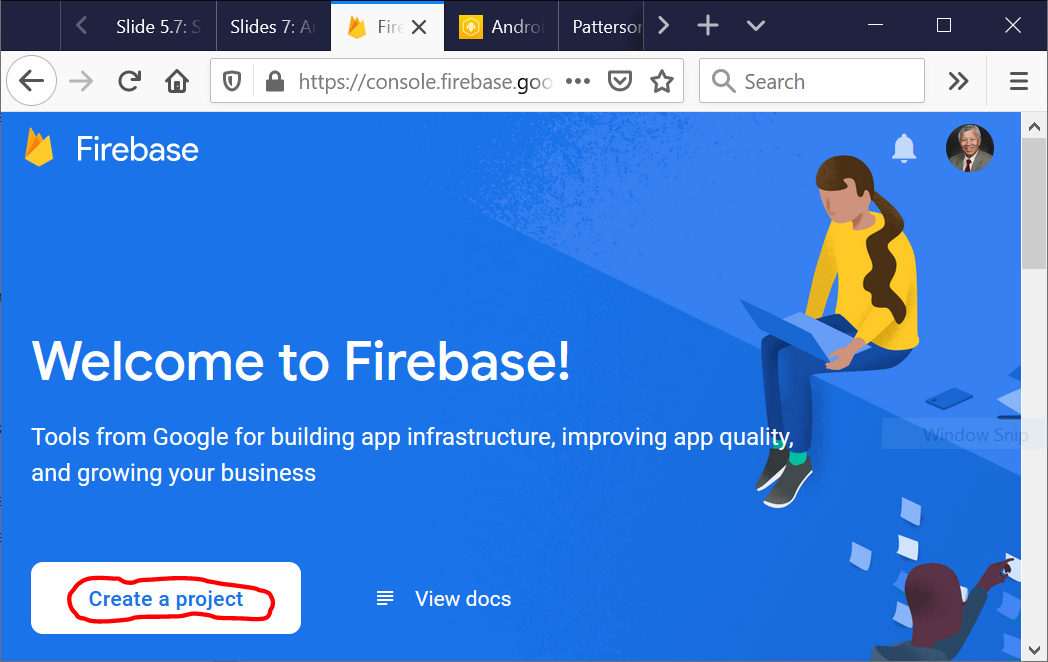View site security padlock information
Screen dimensions: 1048x662
coord(275,82)
